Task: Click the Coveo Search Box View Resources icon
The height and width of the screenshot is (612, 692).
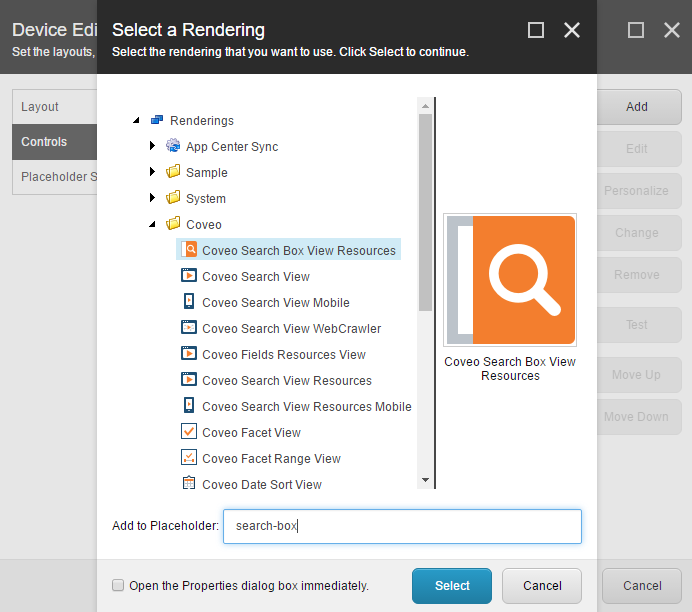Action: point(189,250)
